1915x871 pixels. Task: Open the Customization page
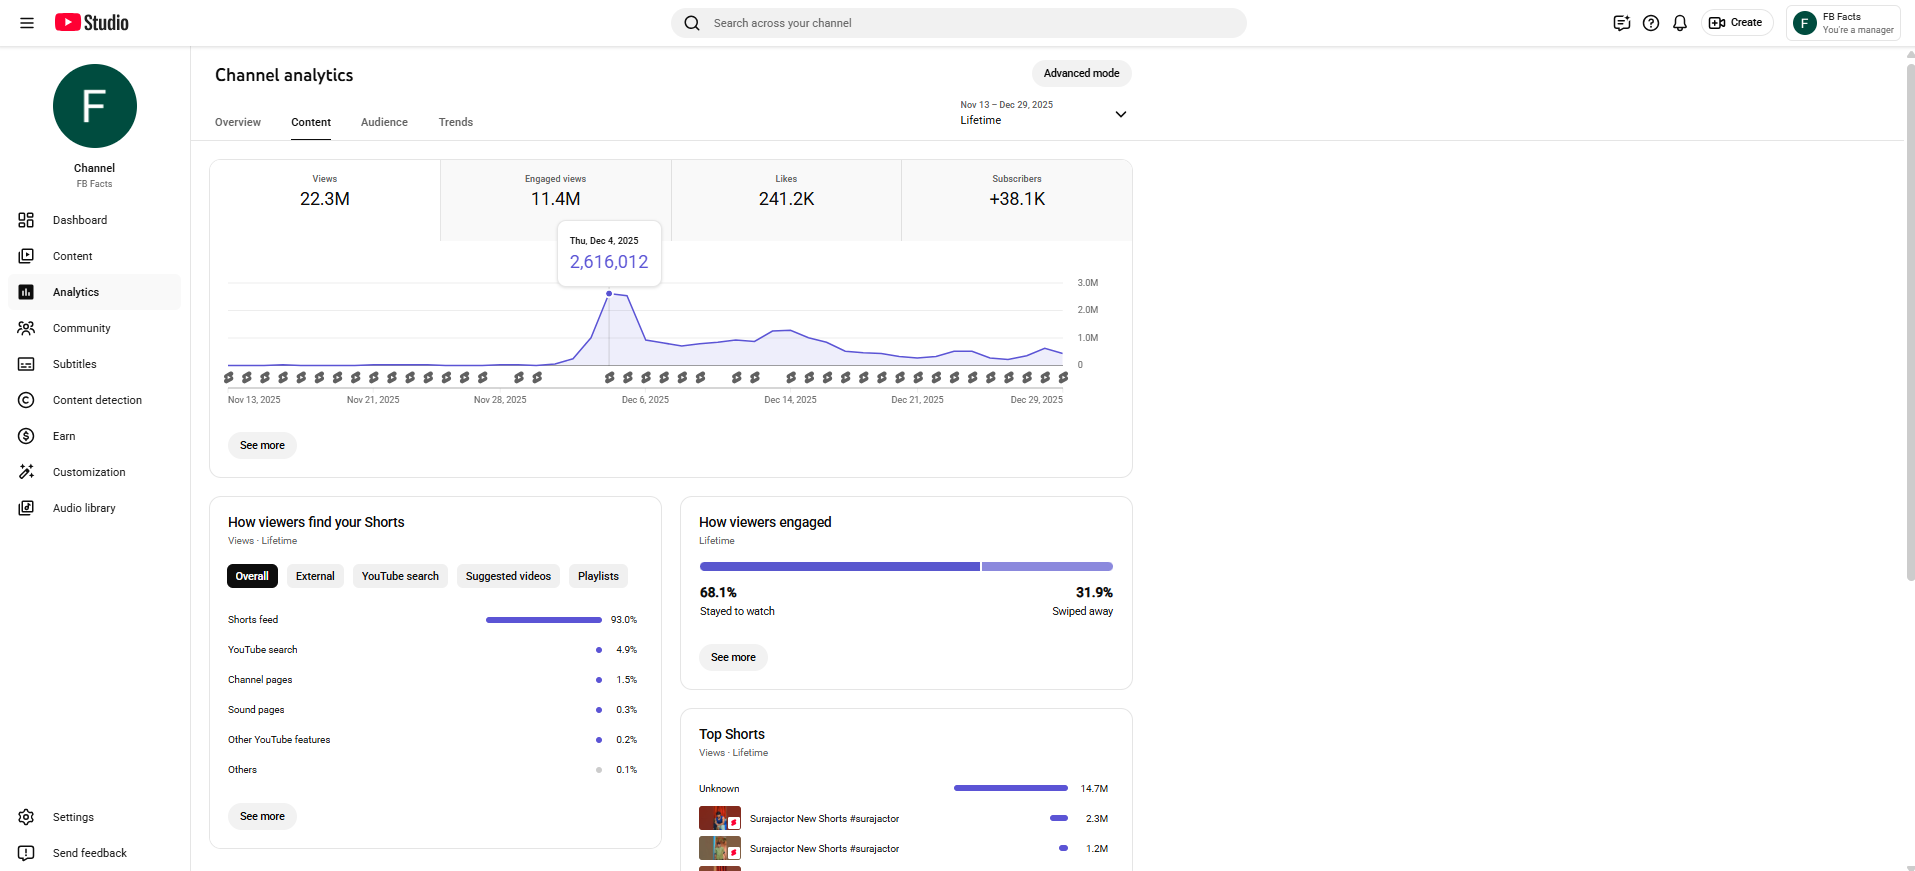(x=89, y=472)
